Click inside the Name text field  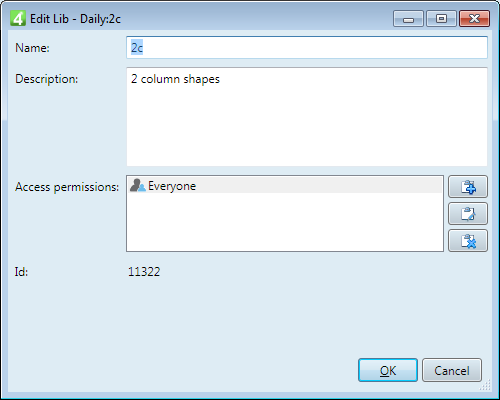pyautogui.click(x=307, y=48)
